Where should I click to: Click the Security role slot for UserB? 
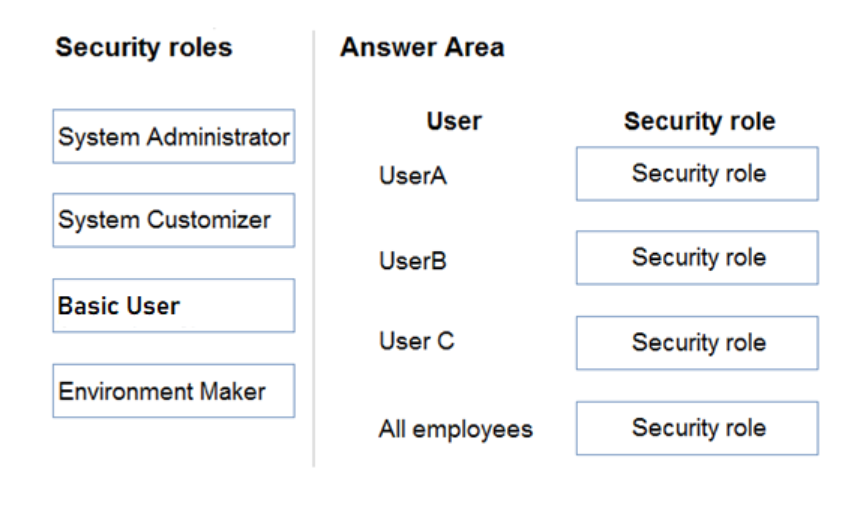coord(697,258)
